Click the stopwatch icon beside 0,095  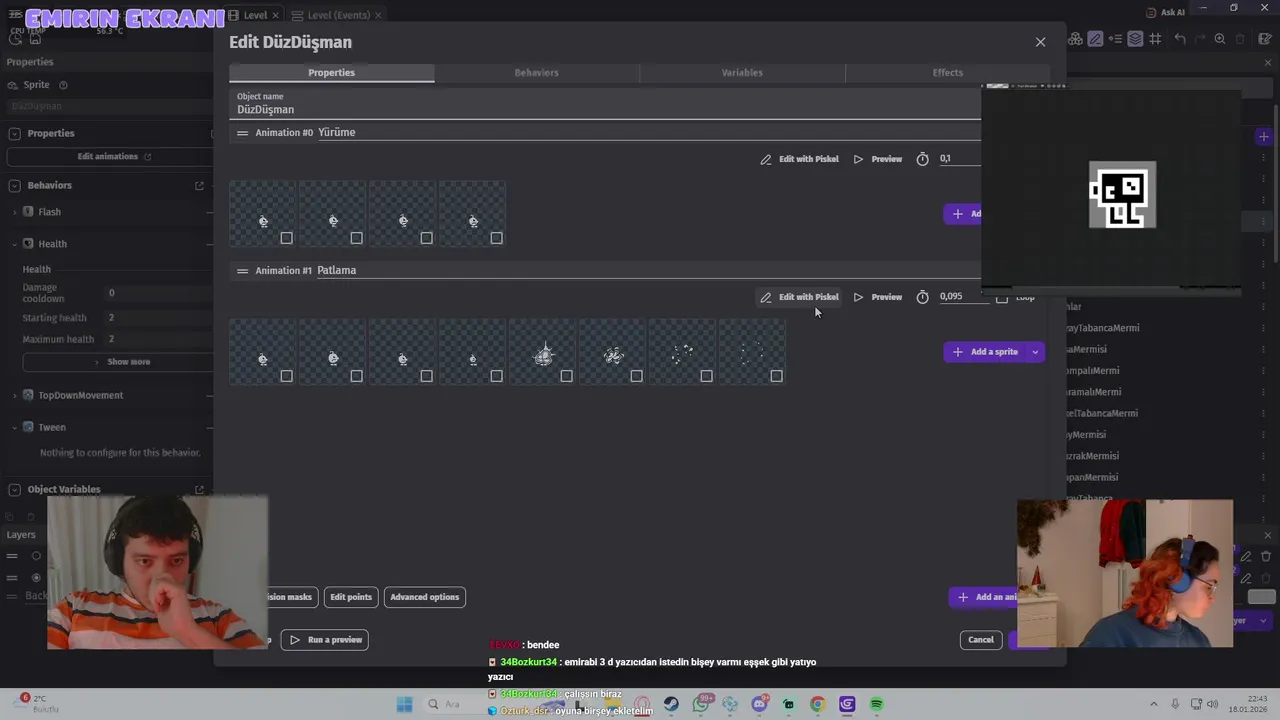[922, 297]
